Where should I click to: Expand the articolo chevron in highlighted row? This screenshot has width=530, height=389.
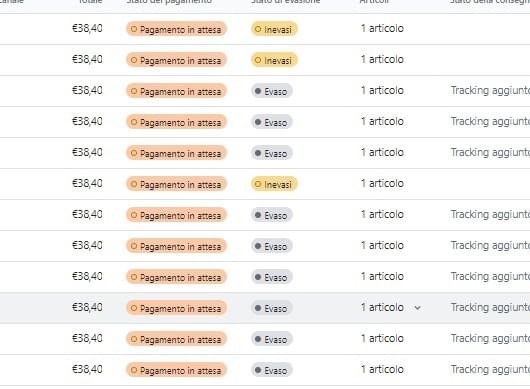point(418,308)
